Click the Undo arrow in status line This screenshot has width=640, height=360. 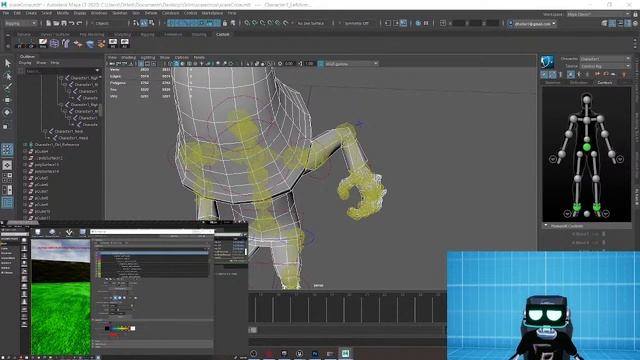71,23
